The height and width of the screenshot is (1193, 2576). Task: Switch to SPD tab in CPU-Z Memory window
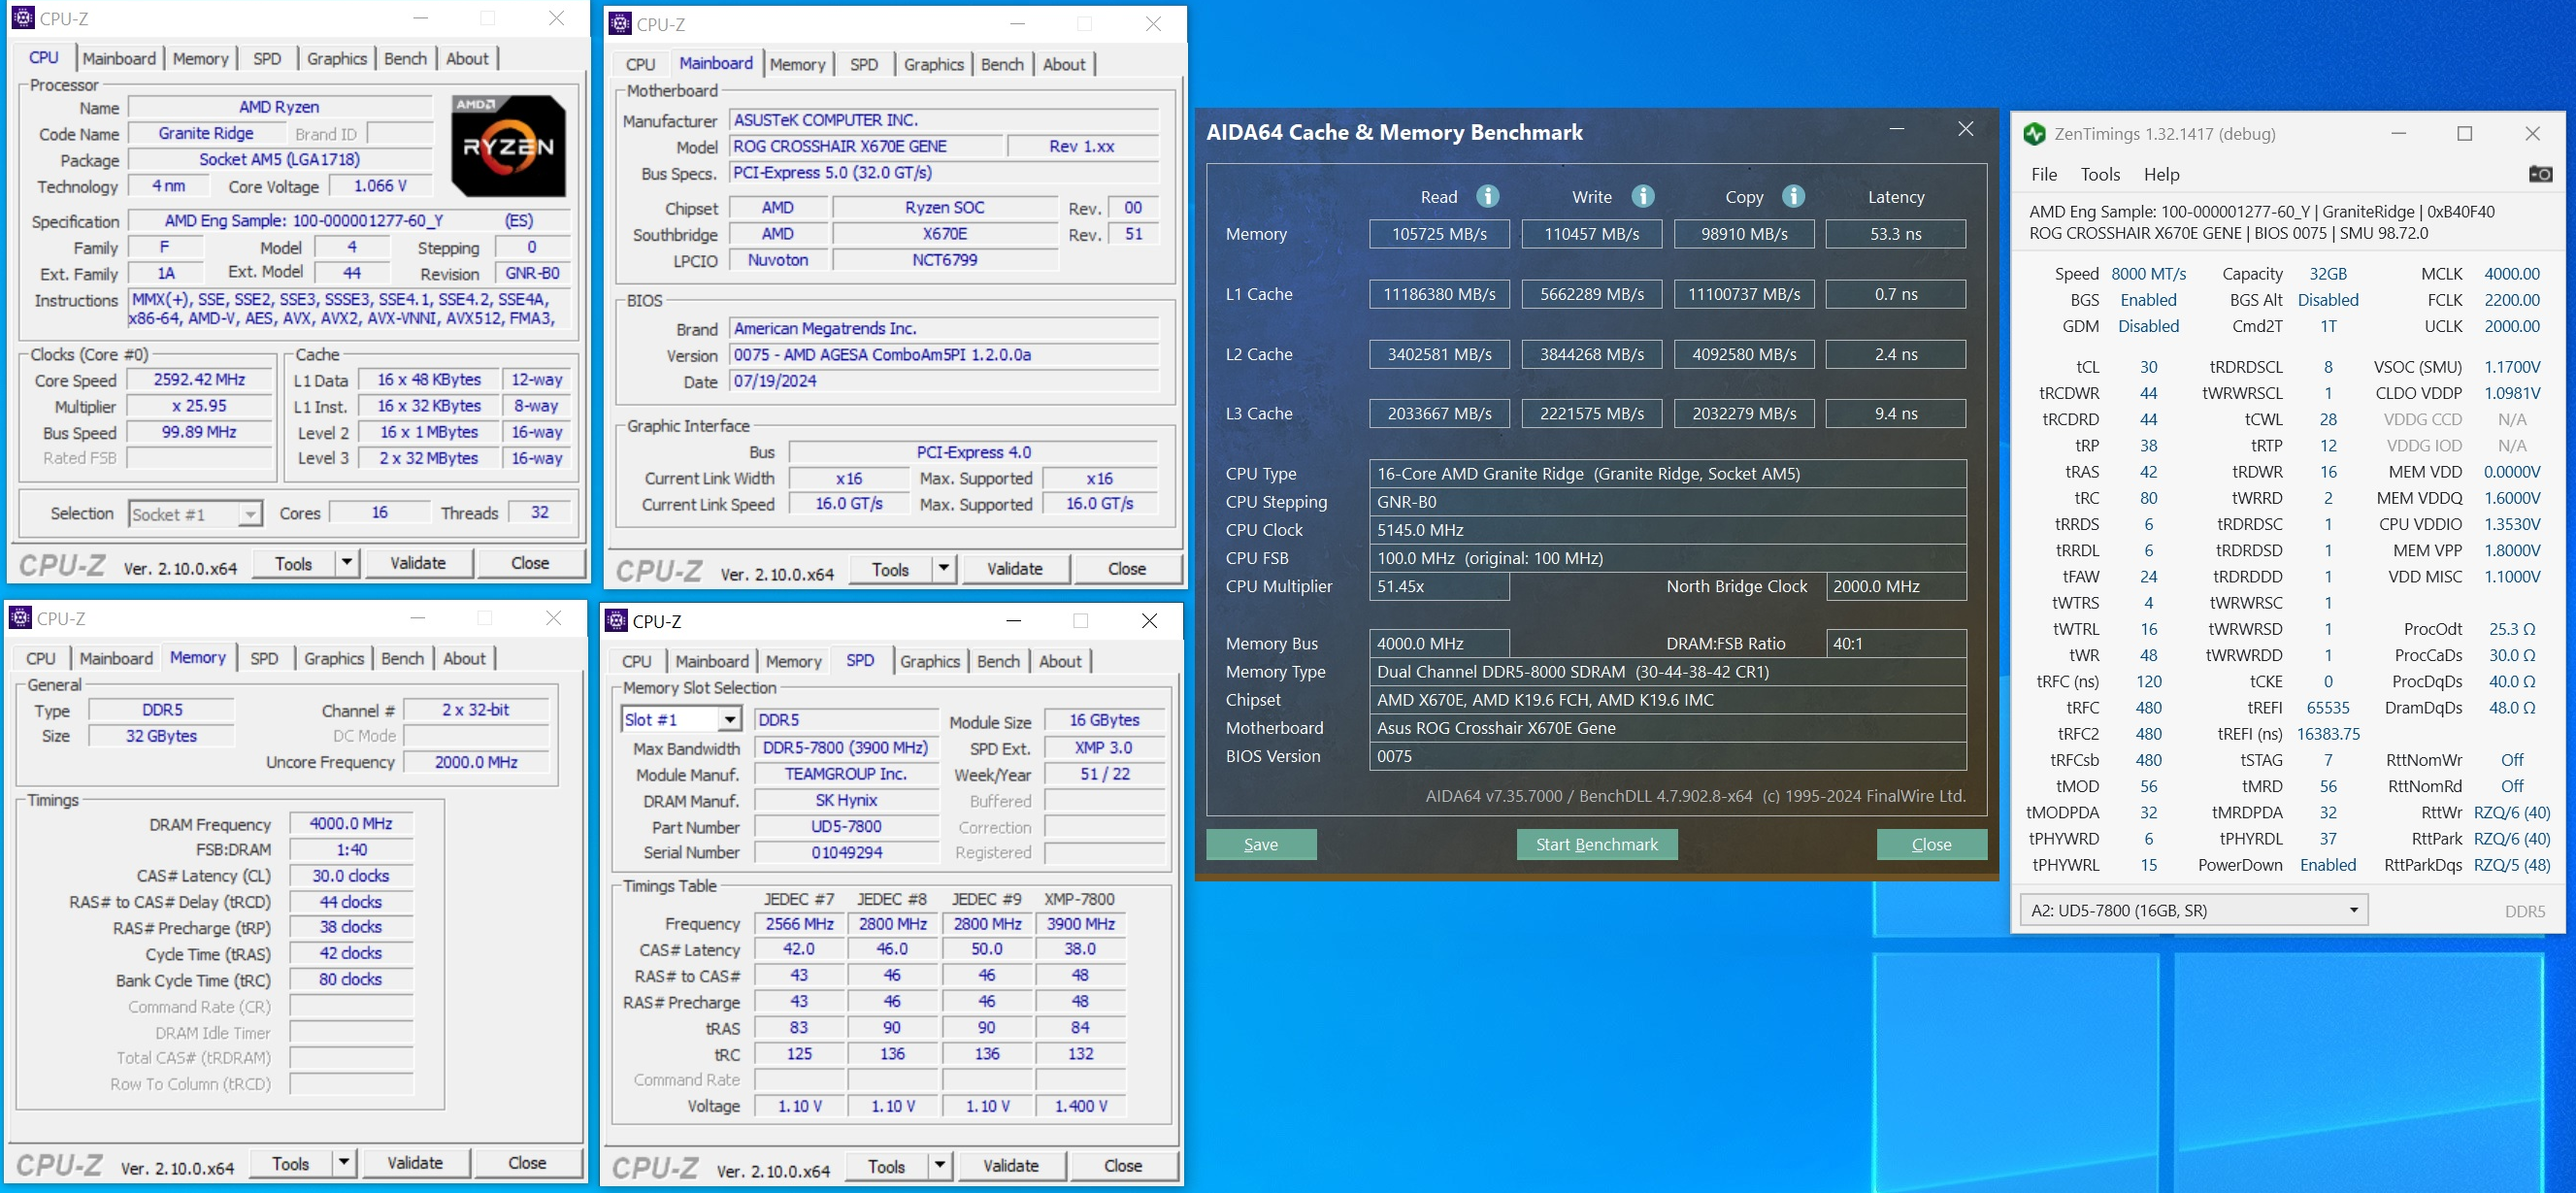(264, 658)
